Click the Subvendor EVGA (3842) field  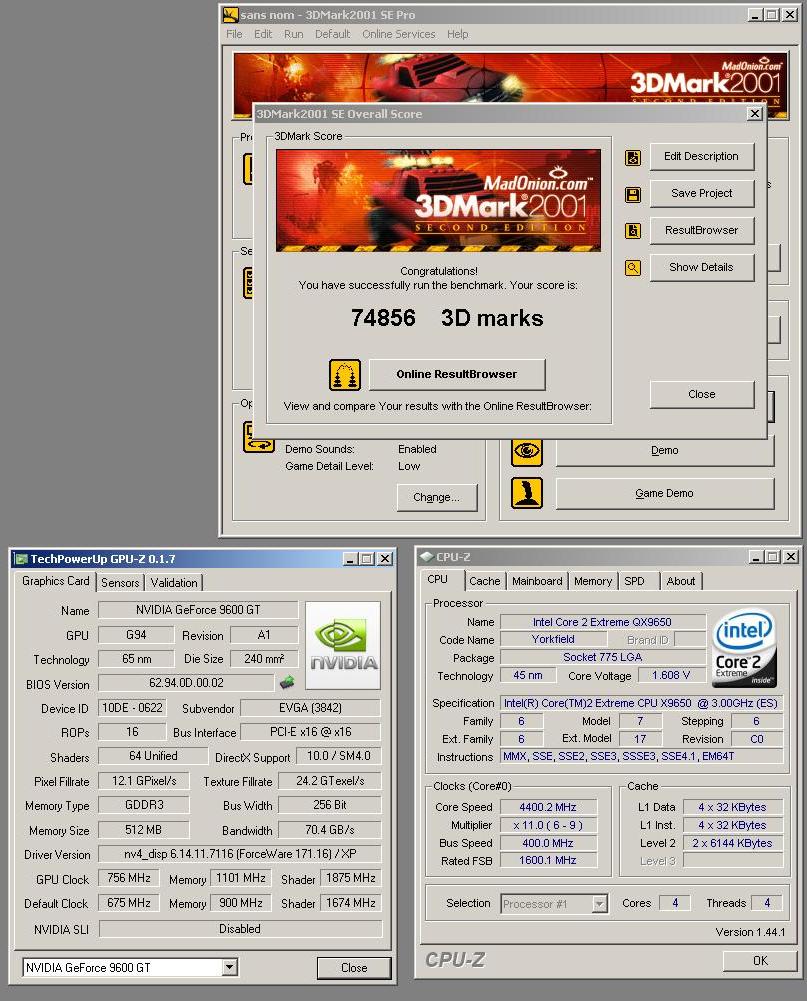coord(310,708)
